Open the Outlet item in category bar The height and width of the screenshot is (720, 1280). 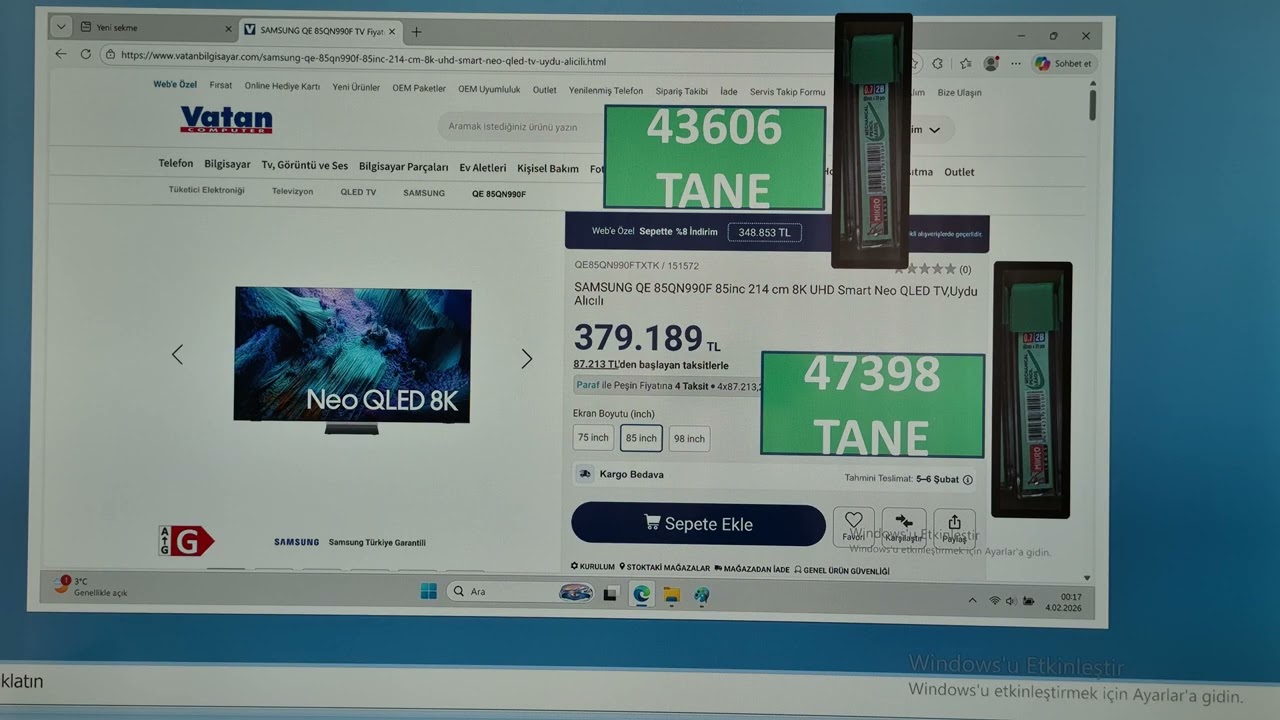(x=959, y=172)
